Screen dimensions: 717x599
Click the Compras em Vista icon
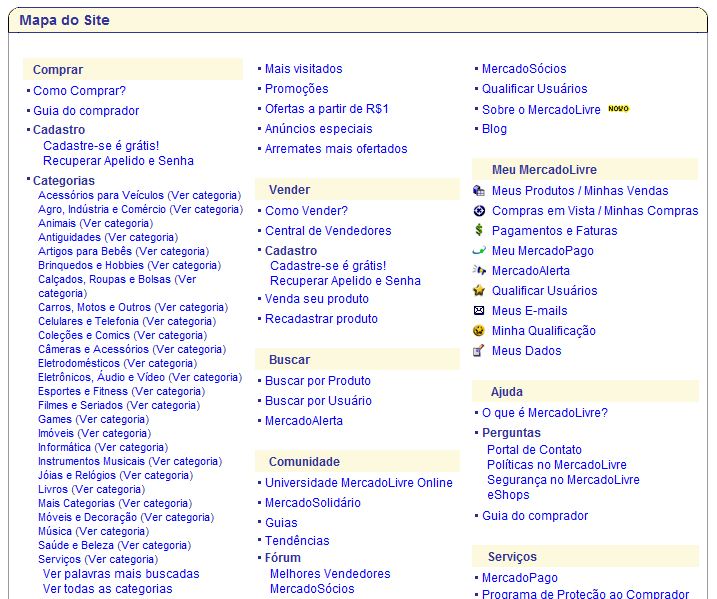coord(479,211)
